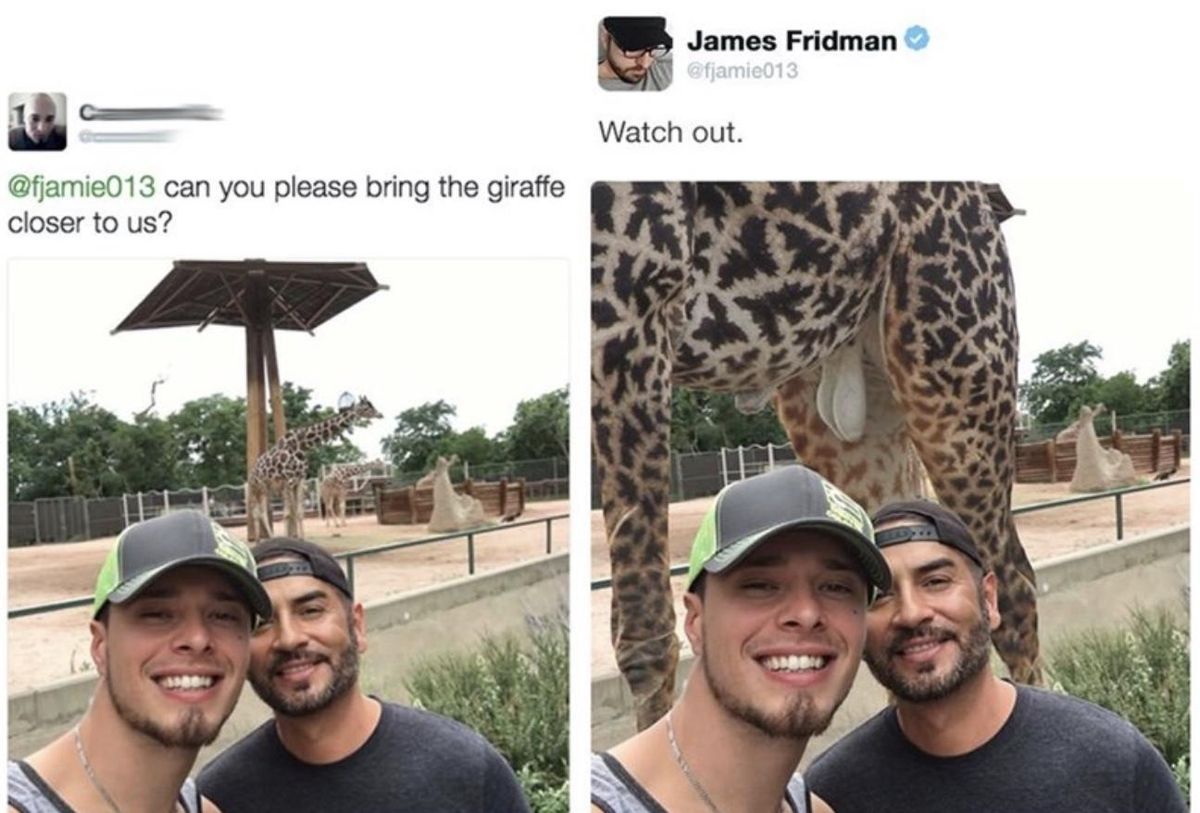Open the requester's small profile avatar

coord(37,122)
